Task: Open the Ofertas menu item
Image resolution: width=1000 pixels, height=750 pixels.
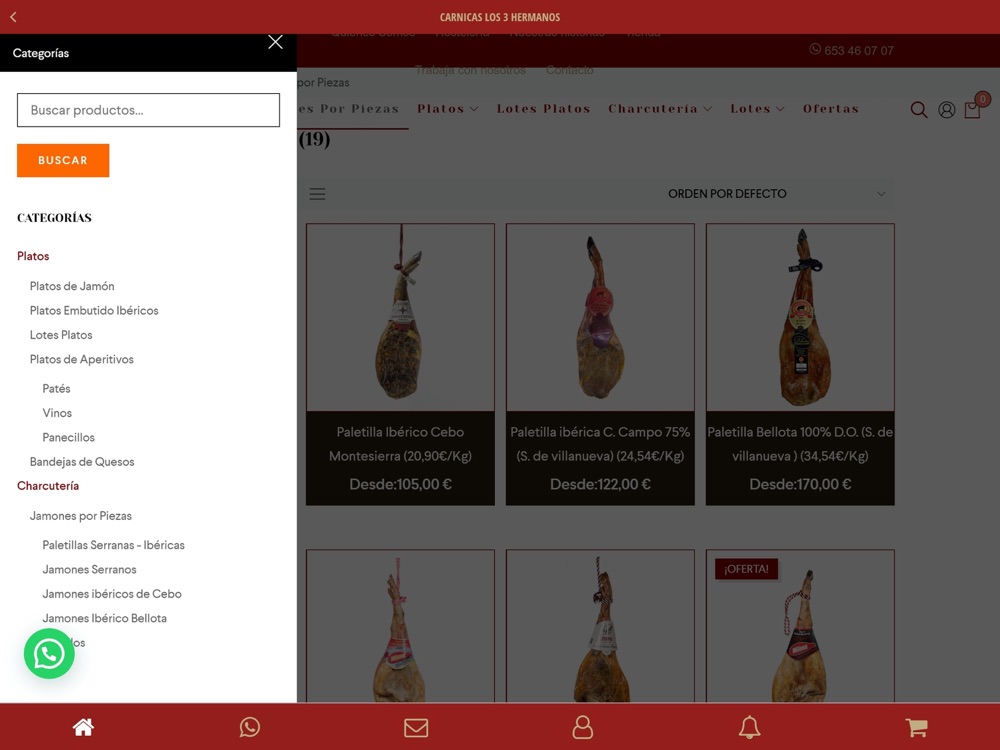Action: click(831, 108)
